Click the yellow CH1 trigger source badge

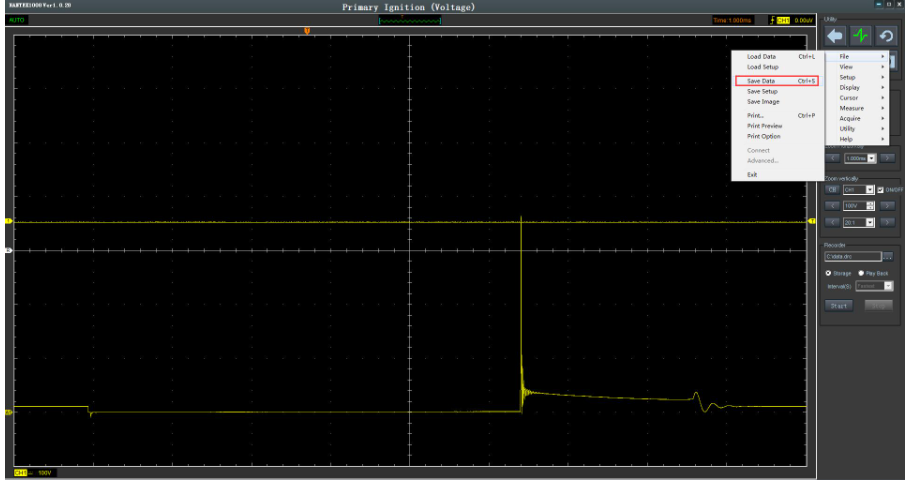click(783, 20)
